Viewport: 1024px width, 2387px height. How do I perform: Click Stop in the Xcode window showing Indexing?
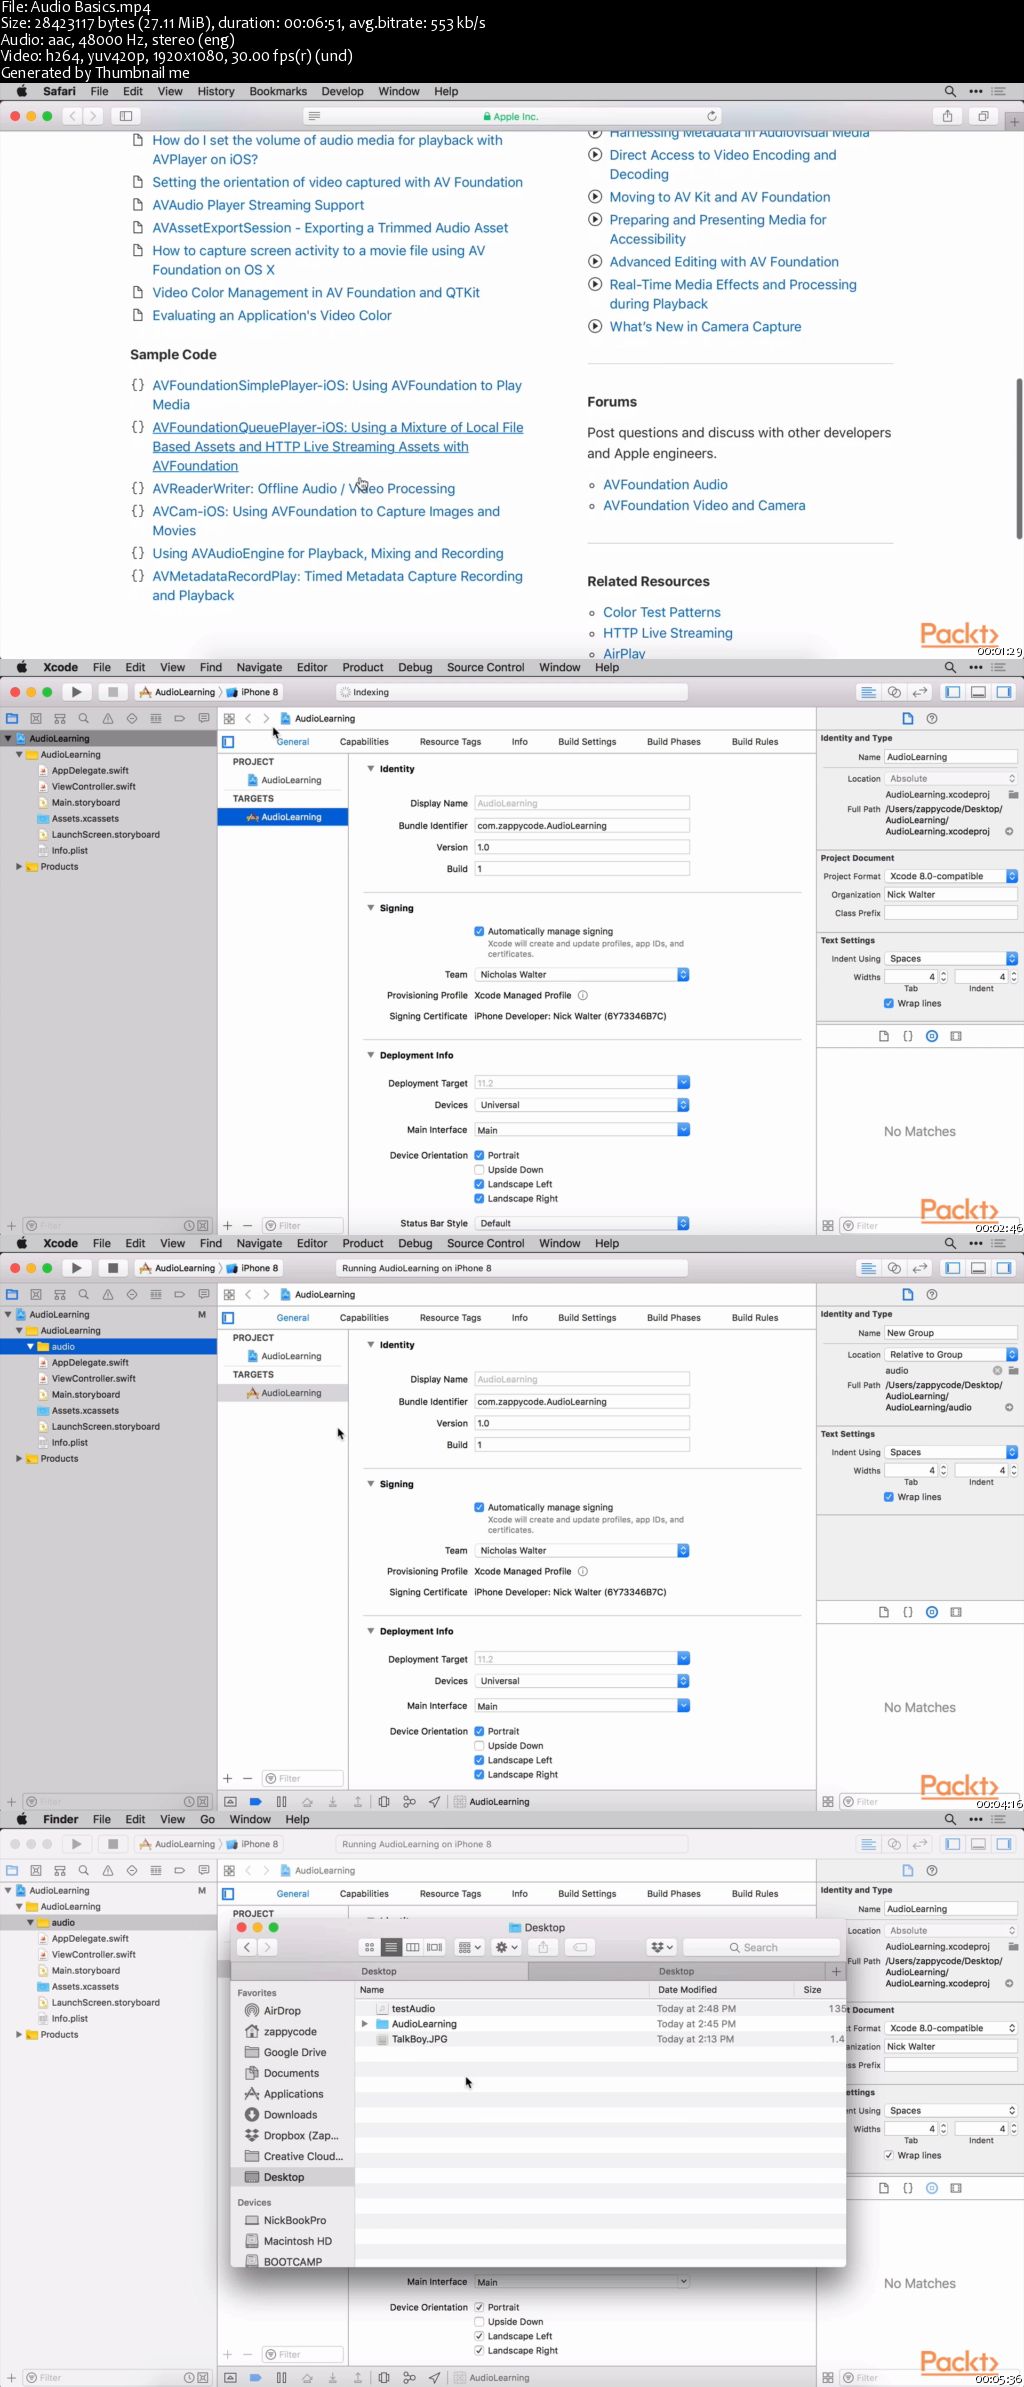113,692
